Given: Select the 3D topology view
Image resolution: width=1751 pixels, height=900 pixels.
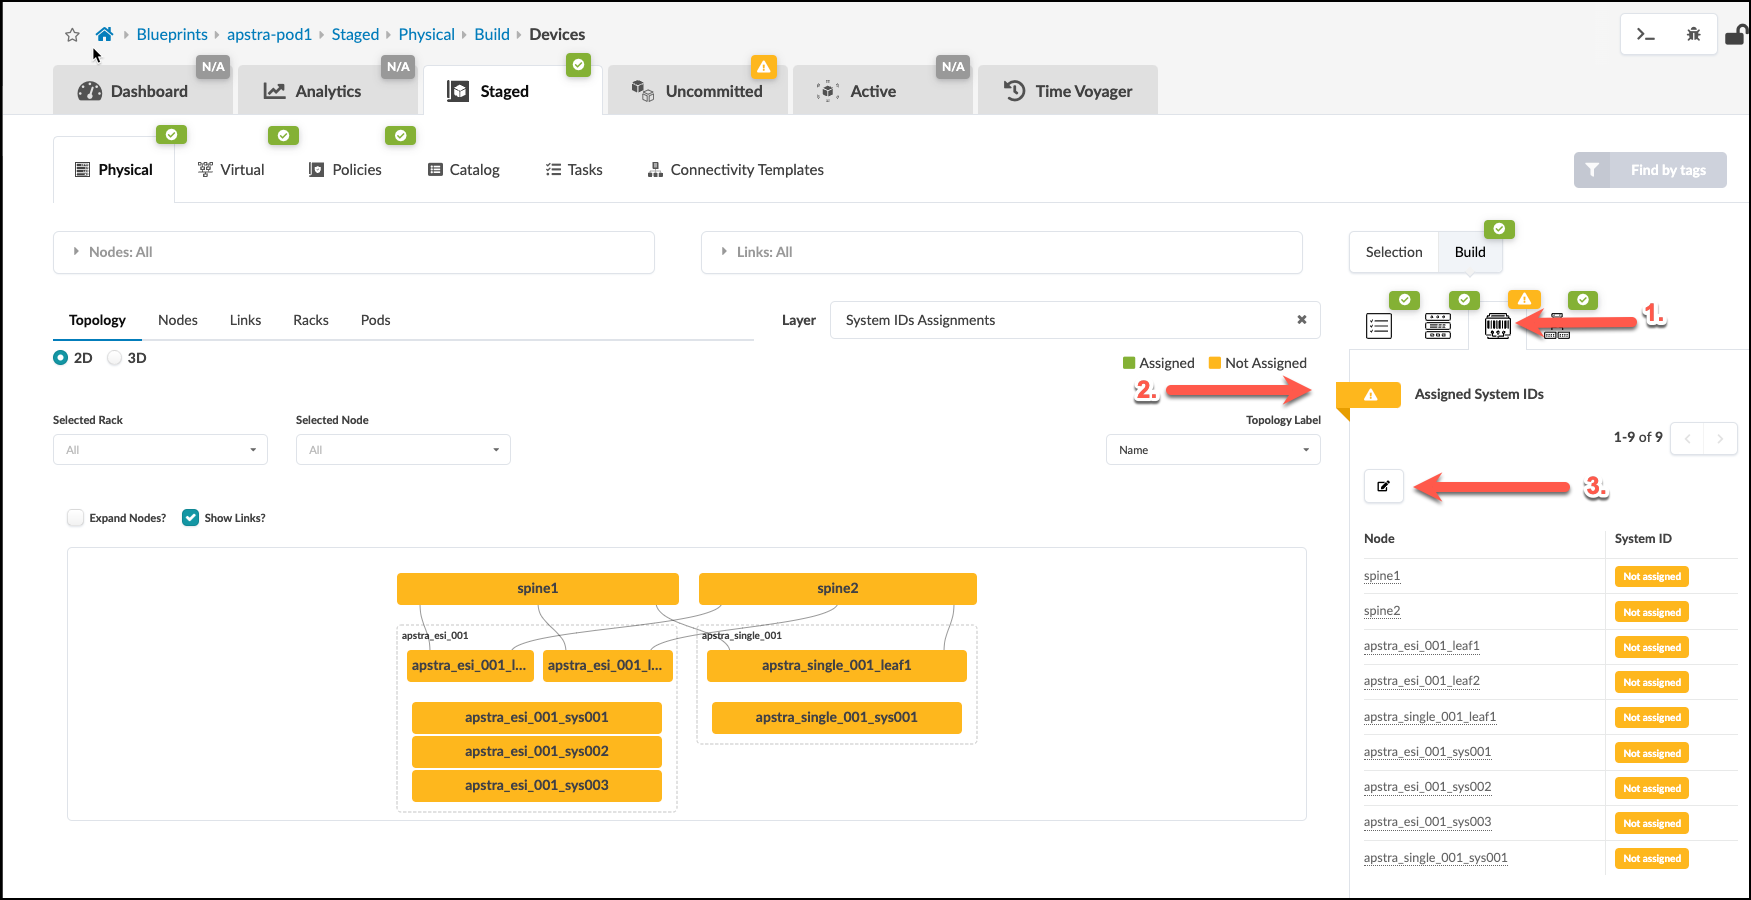Looking at the screenshot, I should point(115,358).
